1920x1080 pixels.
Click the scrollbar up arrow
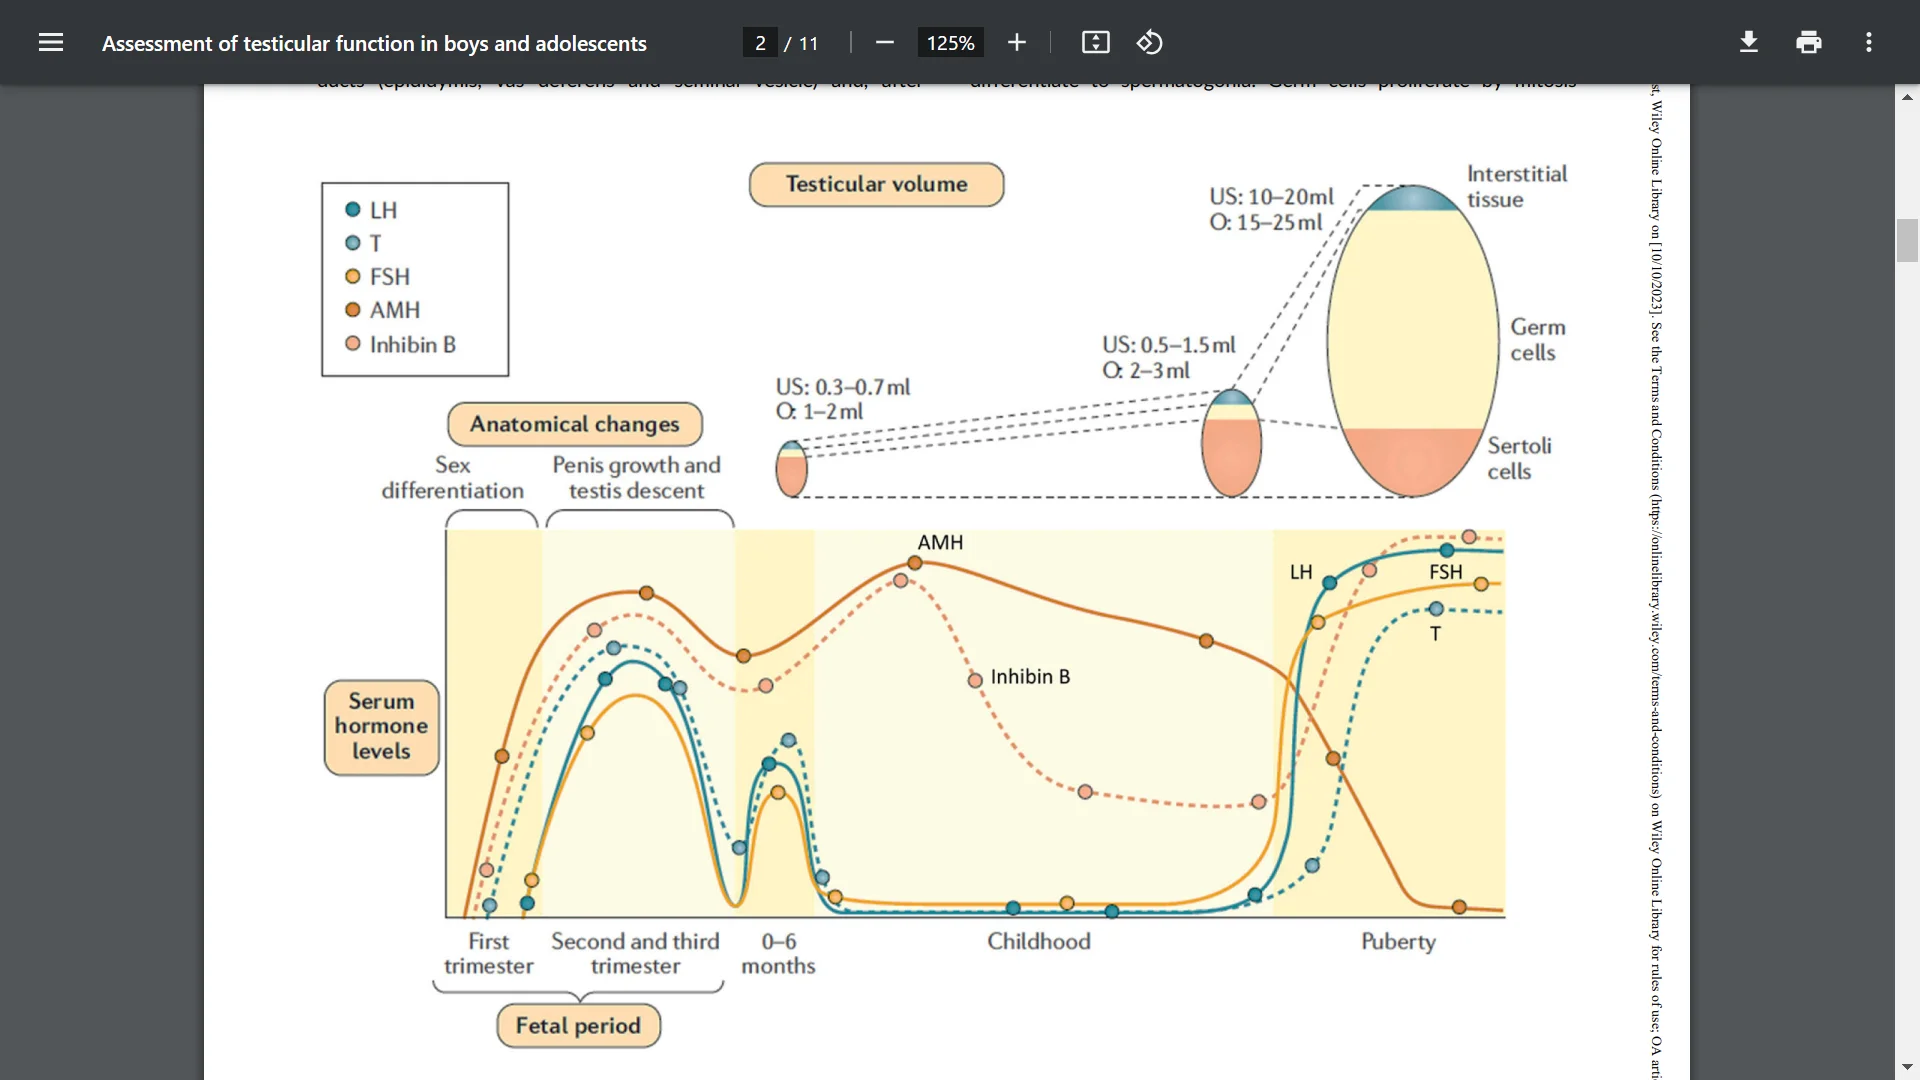pyautogui.click(x=1908, y=96)
